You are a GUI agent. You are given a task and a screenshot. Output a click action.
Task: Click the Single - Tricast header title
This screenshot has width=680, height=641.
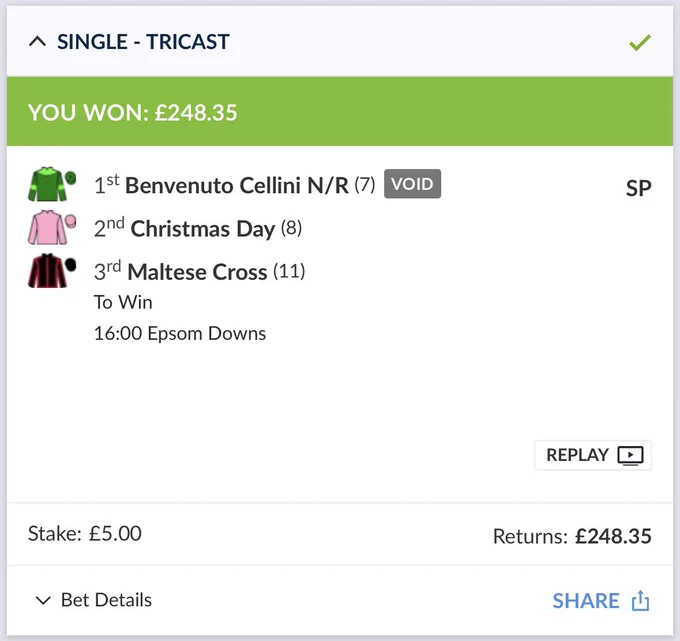pyautogui.click(x=143, y=42)
